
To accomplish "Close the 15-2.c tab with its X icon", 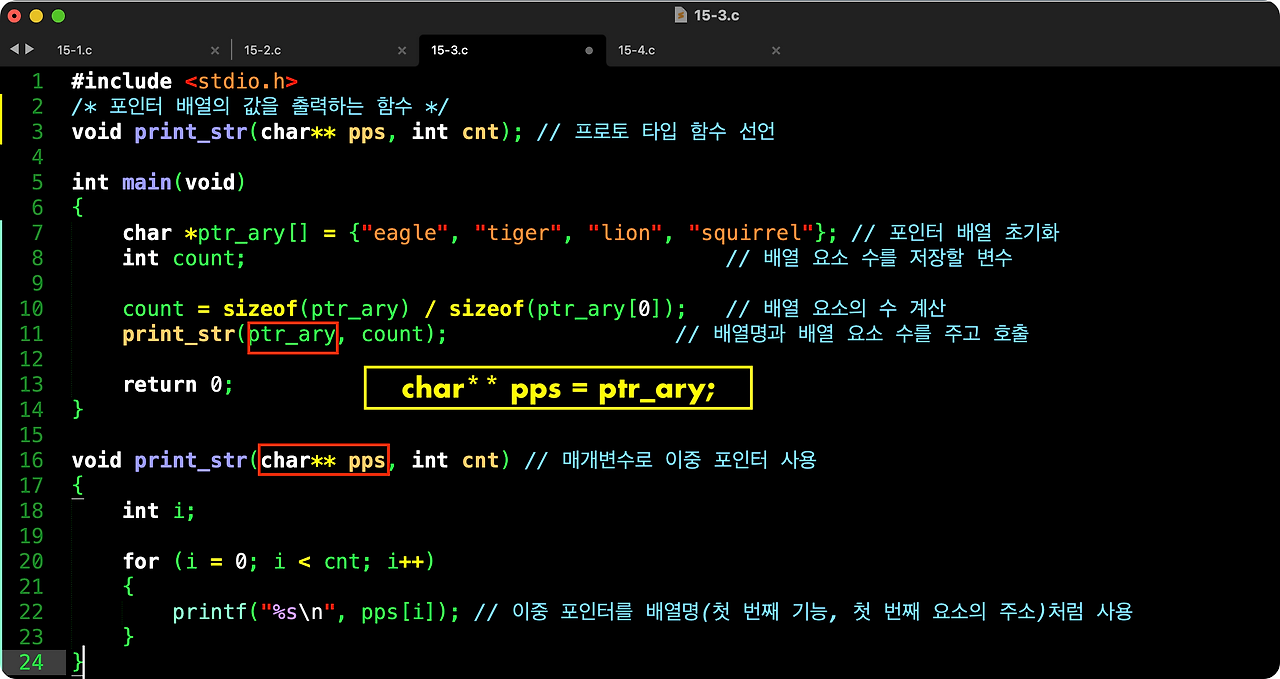I will point(402,48).
